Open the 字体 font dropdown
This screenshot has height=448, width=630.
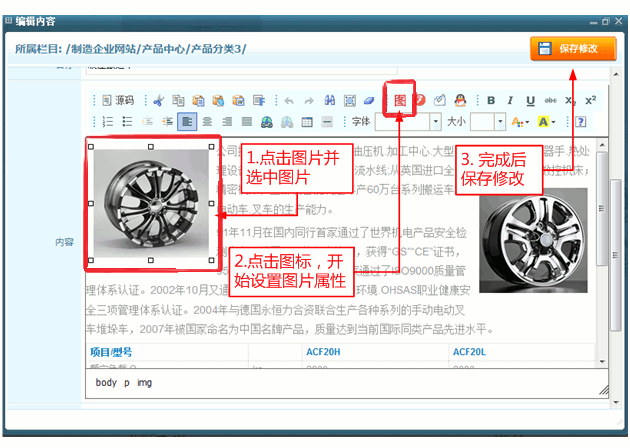click(436, 122)
